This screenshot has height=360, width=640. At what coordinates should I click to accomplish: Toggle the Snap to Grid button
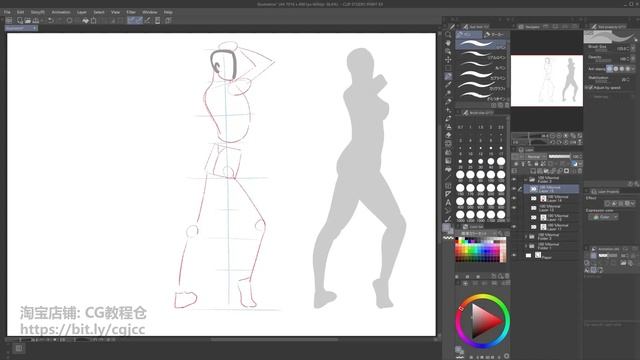147,20
